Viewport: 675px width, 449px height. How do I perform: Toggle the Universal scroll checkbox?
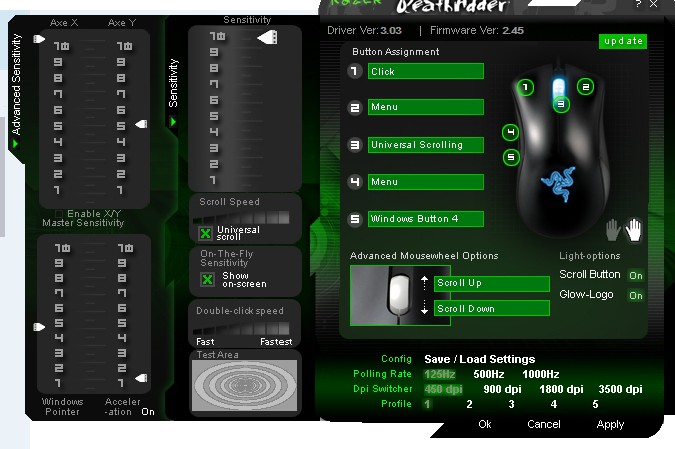(x=205, y=233)
